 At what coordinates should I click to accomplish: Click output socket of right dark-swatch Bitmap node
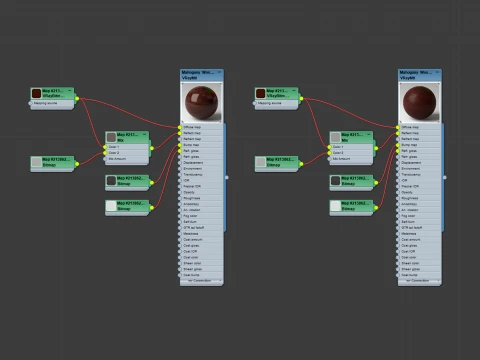coord(376,183)
